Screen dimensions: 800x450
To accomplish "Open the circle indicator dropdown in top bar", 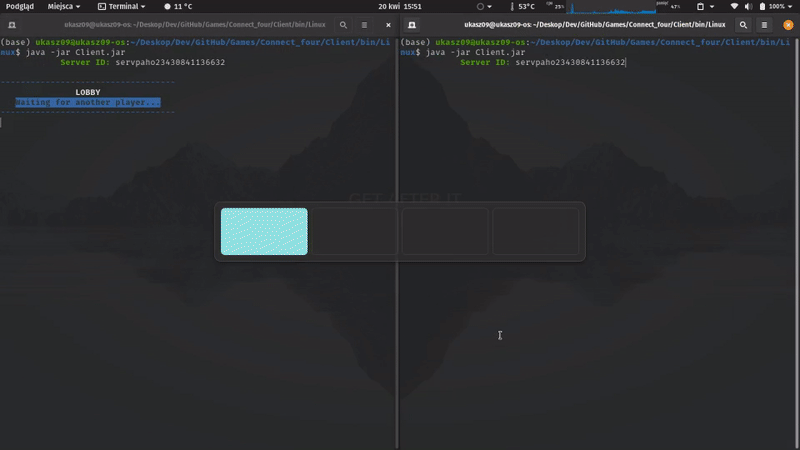I will (484, 7).
